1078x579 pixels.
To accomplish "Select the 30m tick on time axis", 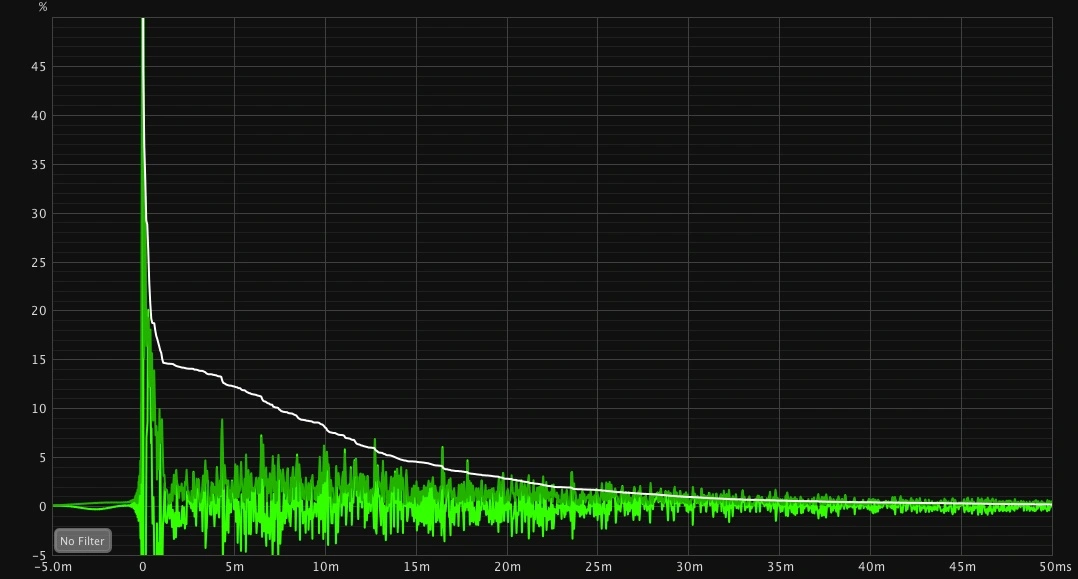I will click(x=689, y=567).
